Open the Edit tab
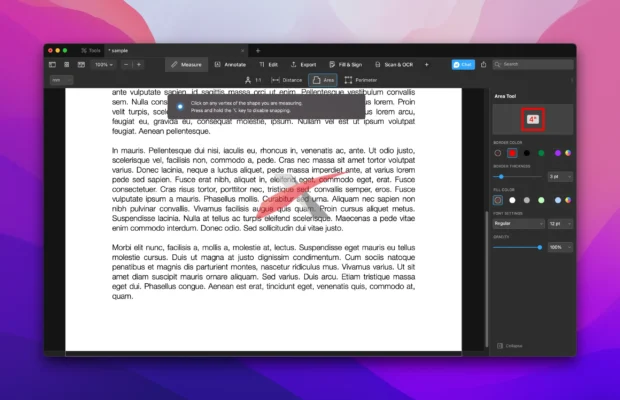620x400 pixels. (269, 64)
